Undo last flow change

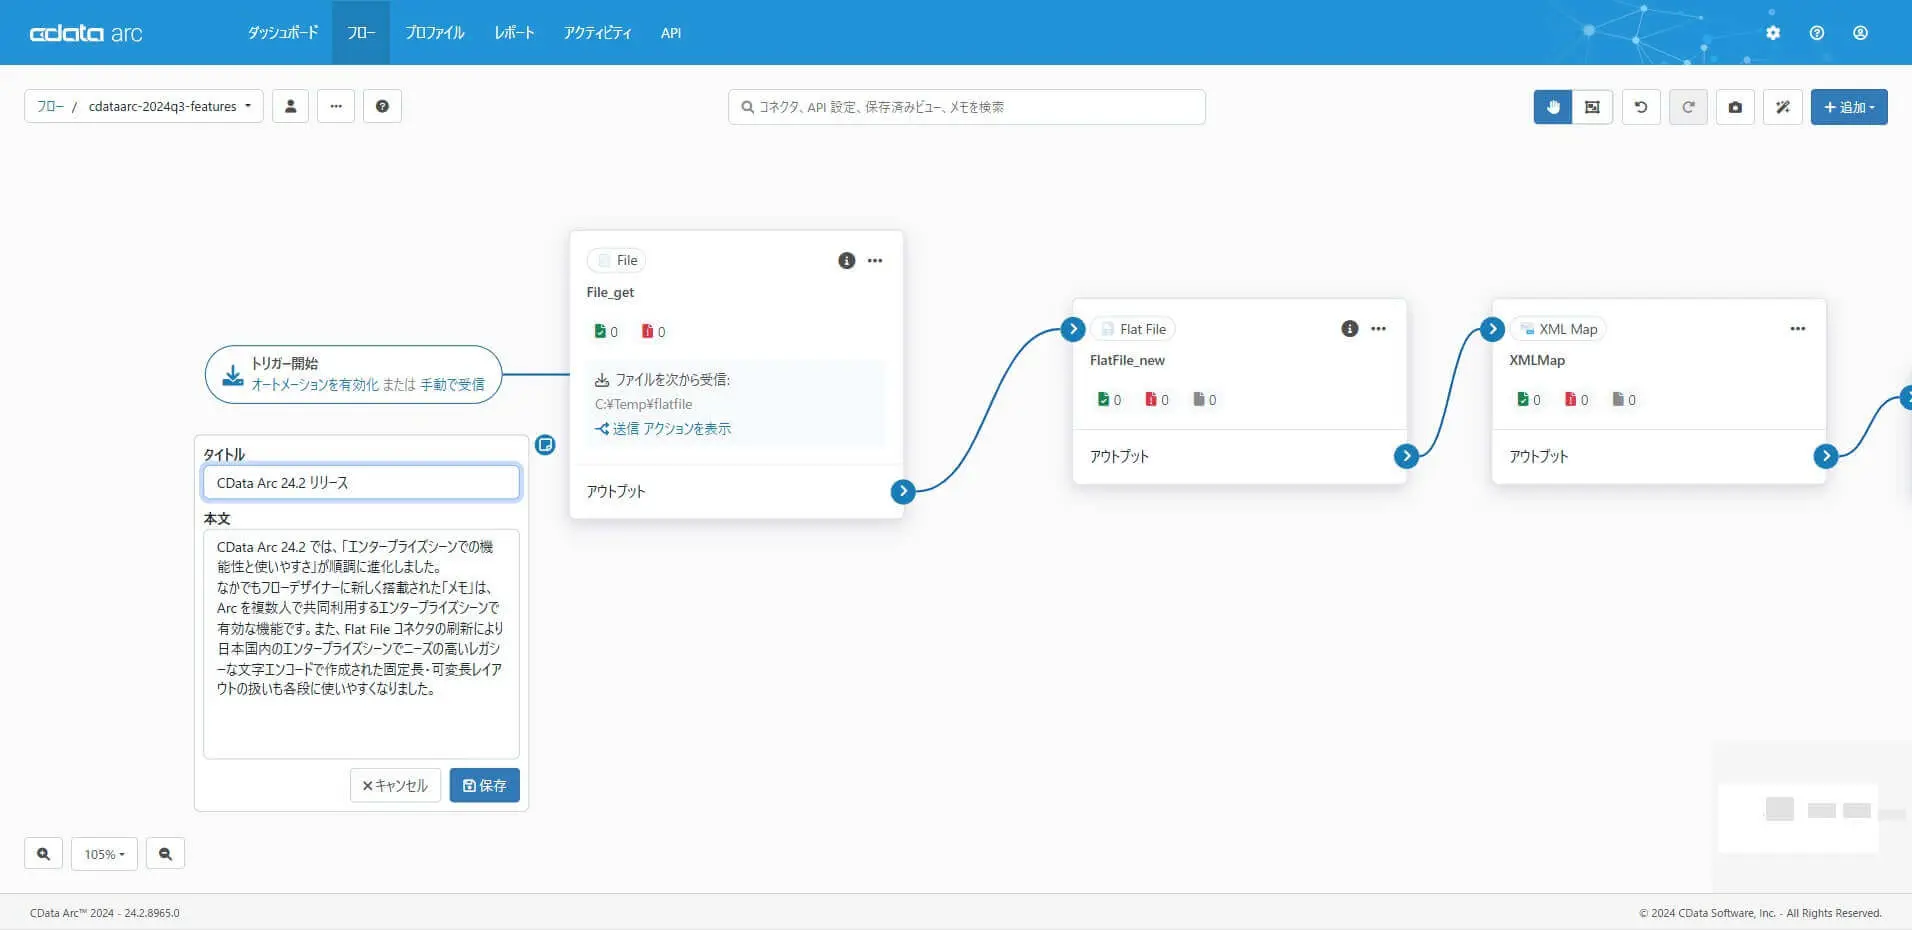click(x=1641, y=107)
